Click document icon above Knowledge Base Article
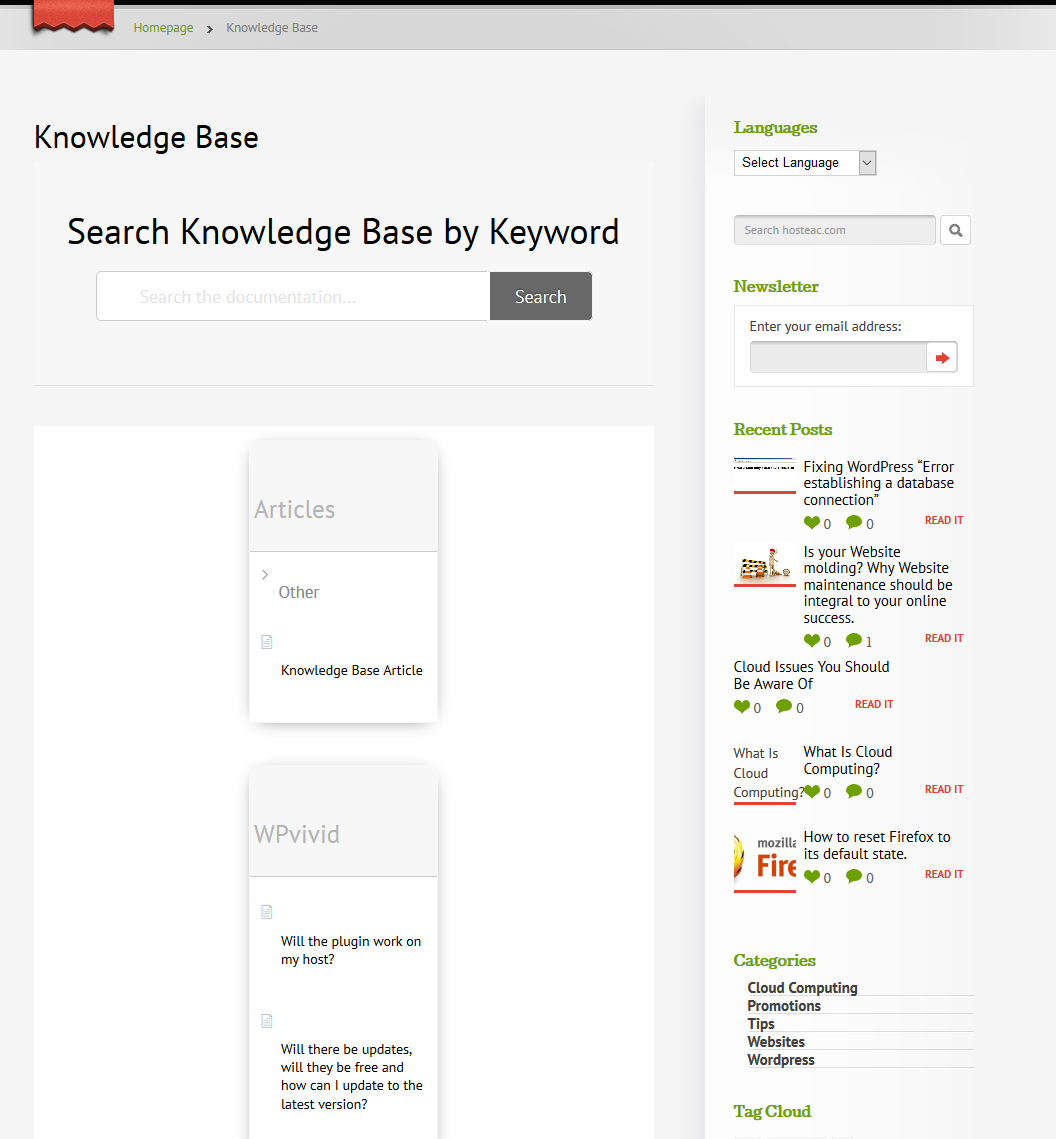The height and width of the screenshot is (1139, 1056). point(267,642)
